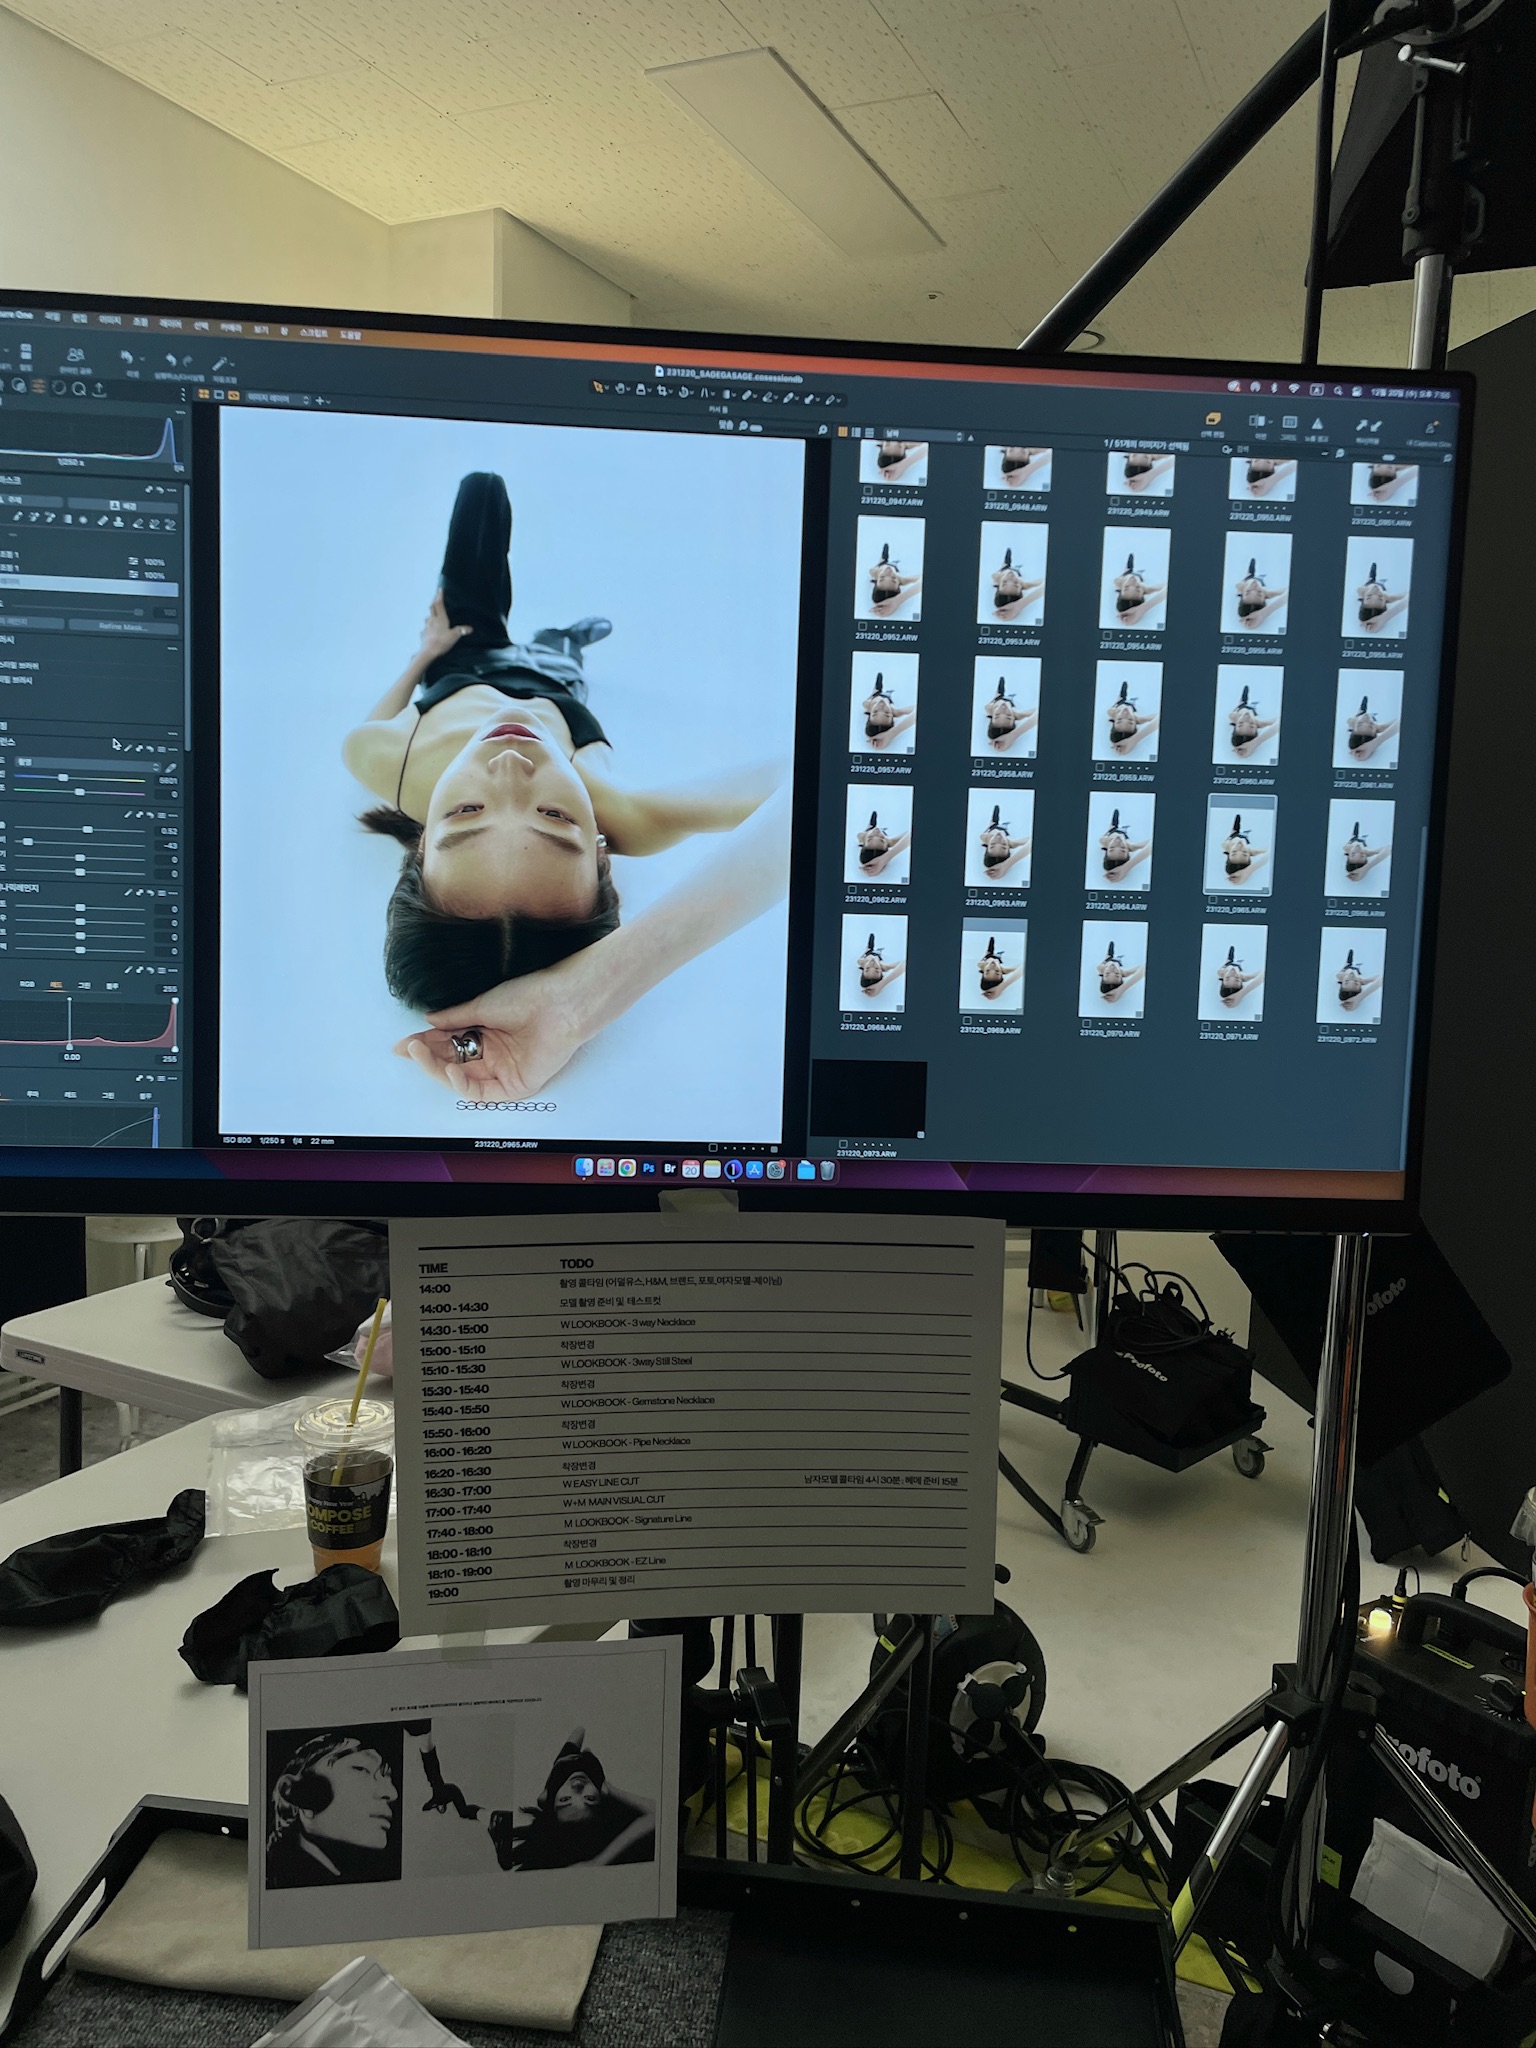Switch levels to the RGB channel tab

(27, 984)
